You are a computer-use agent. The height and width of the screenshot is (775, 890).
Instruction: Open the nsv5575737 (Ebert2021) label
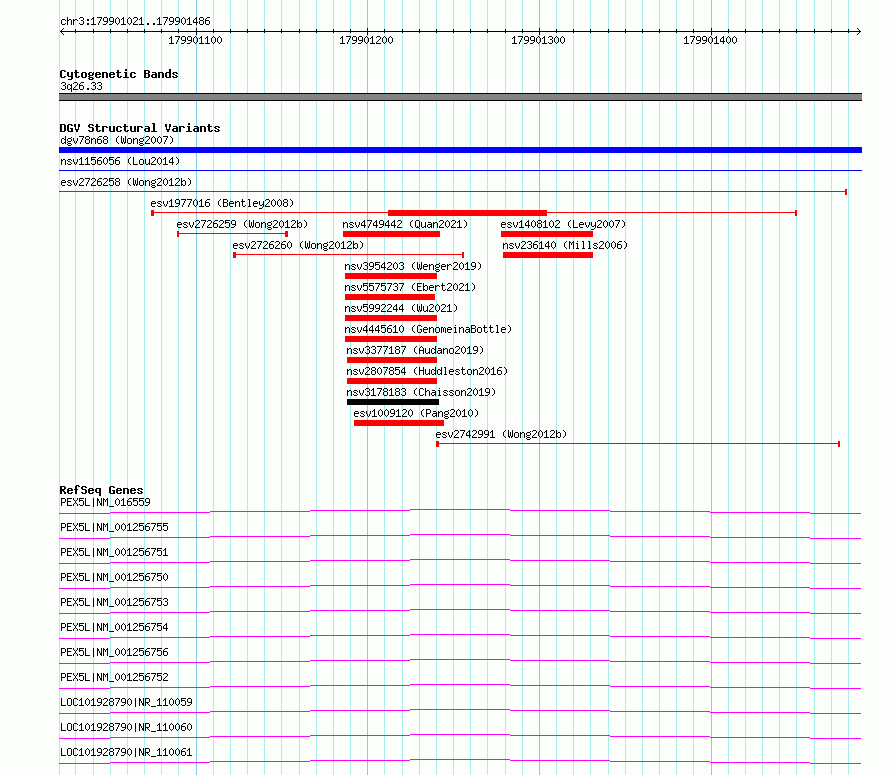click(x=410, y=287)
